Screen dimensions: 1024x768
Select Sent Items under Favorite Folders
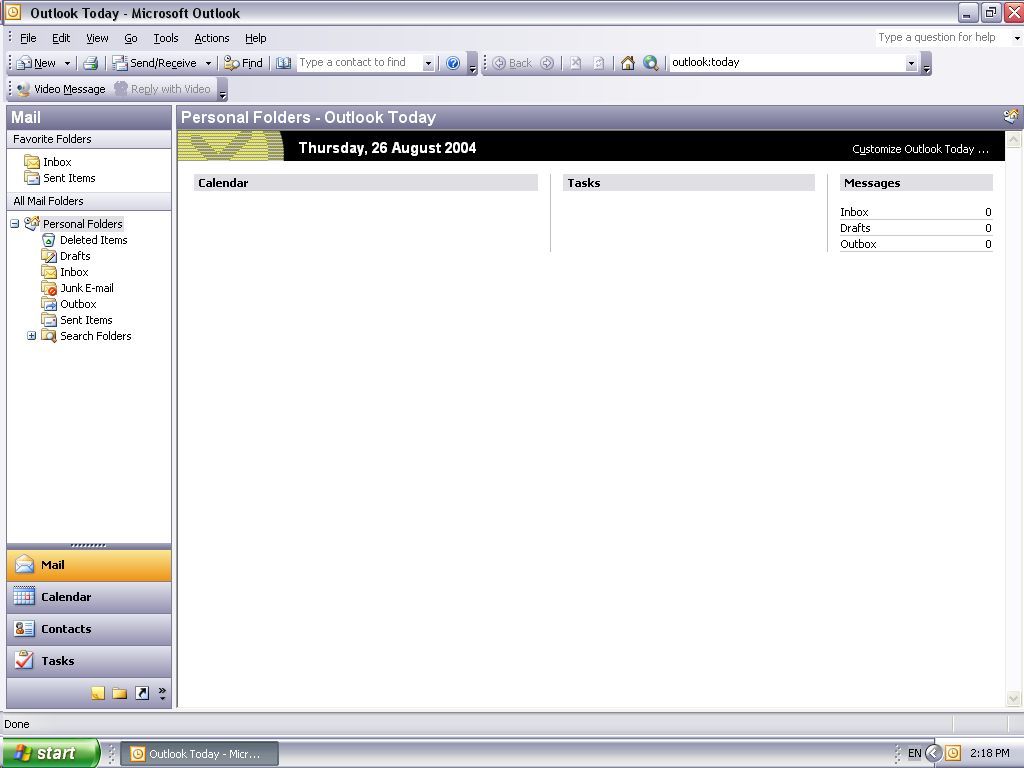(x=60, y=178)
